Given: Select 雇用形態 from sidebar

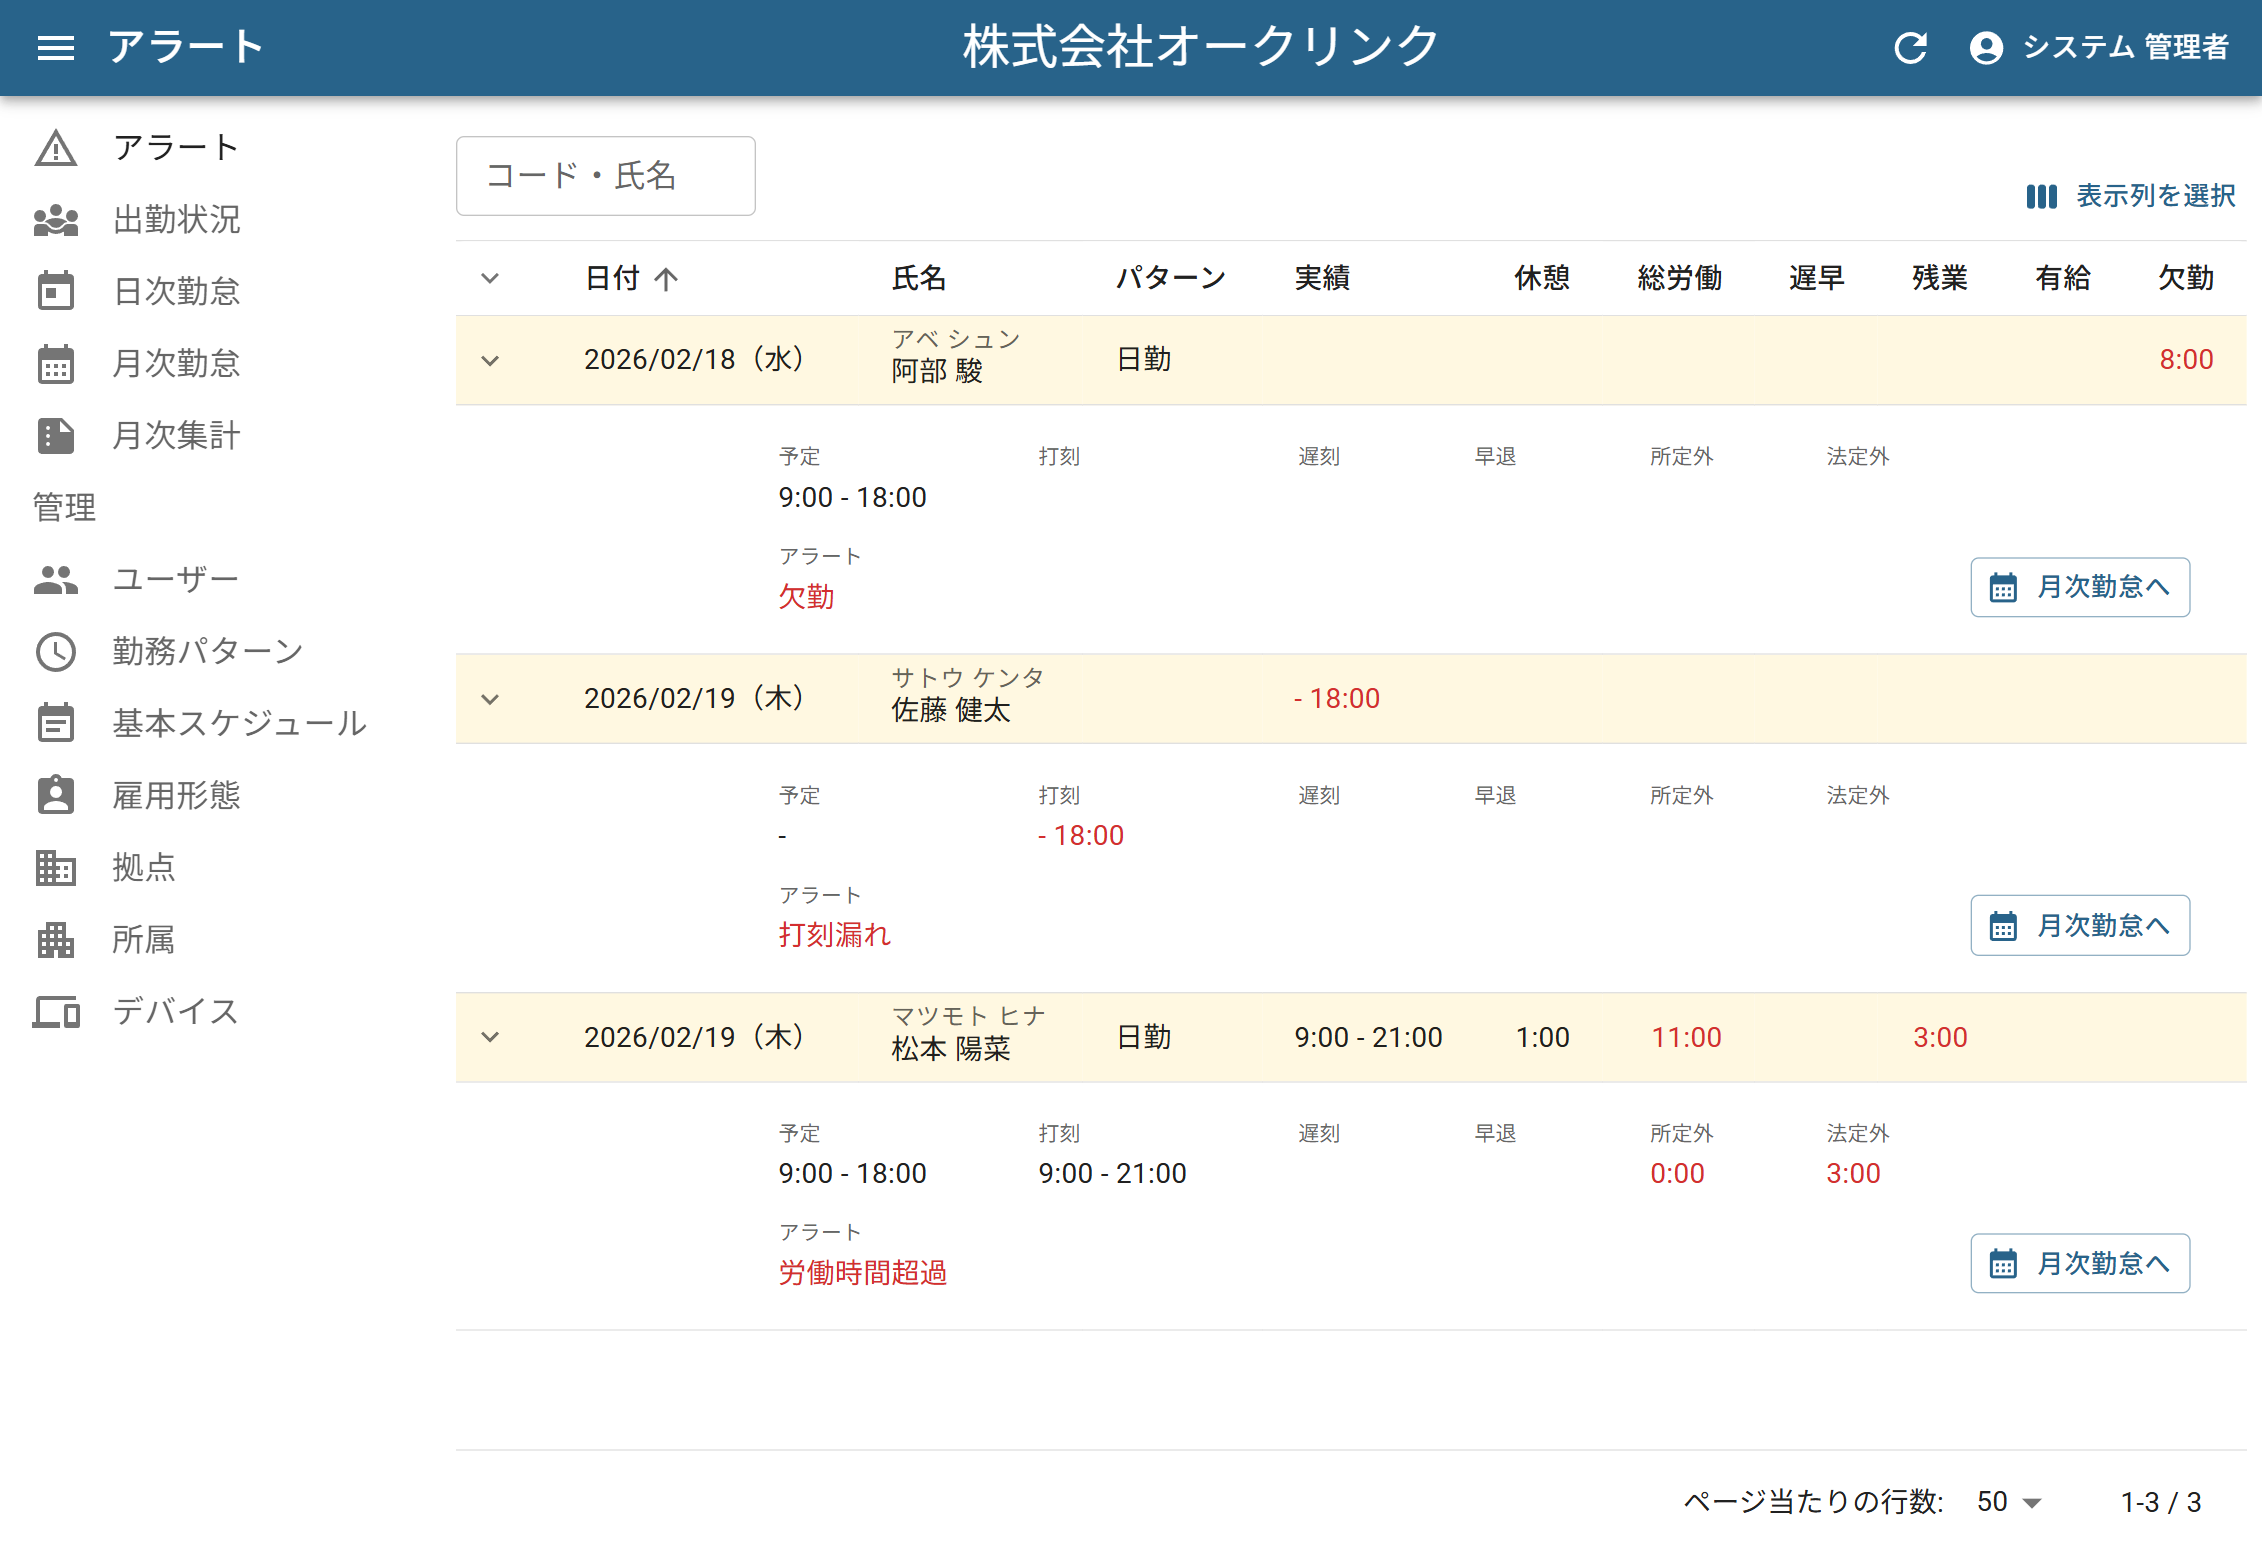Looking at the screenshot, I should point(176,796).
